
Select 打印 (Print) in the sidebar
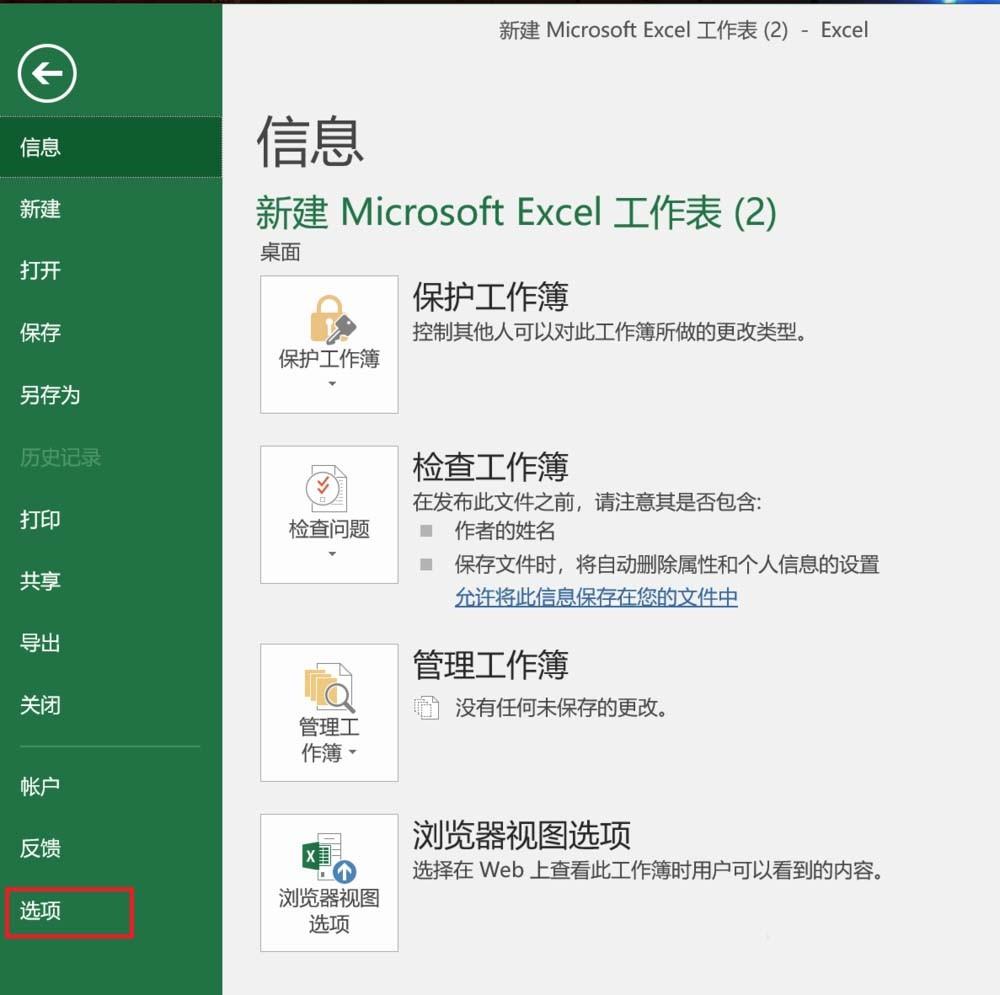[x=40, y=519]
